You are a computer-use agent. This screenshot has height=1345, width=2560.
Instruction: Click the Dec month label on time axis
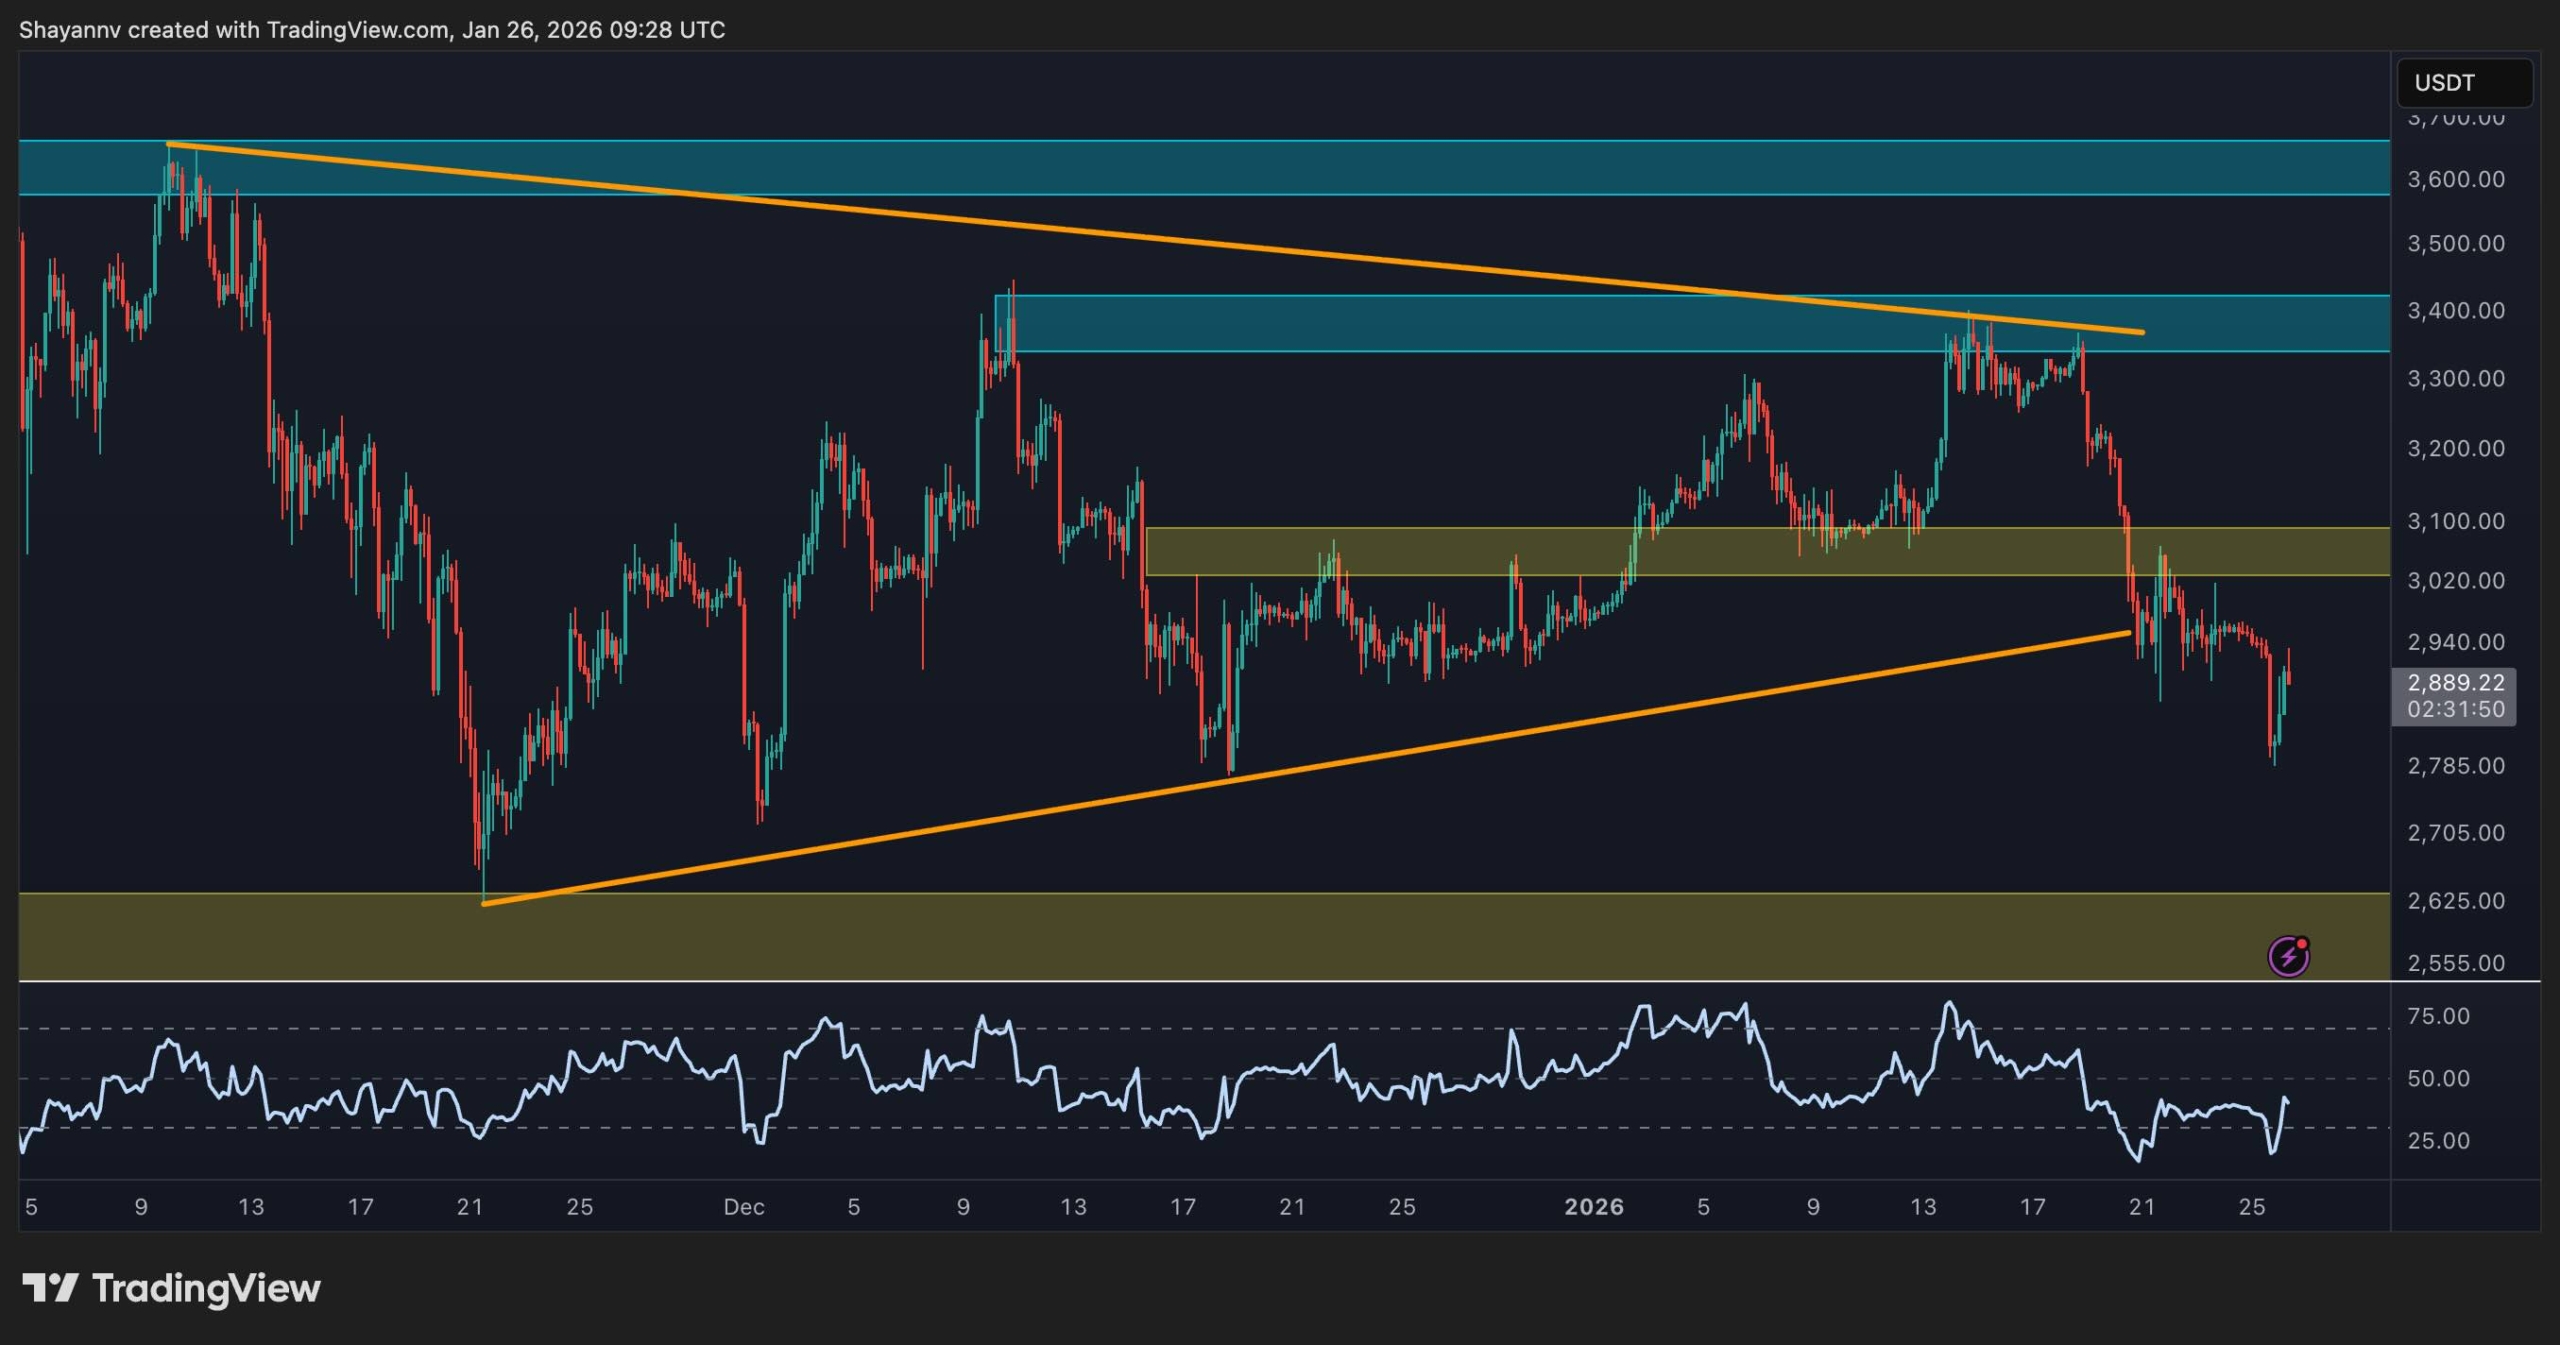[x=744, y=1207]
